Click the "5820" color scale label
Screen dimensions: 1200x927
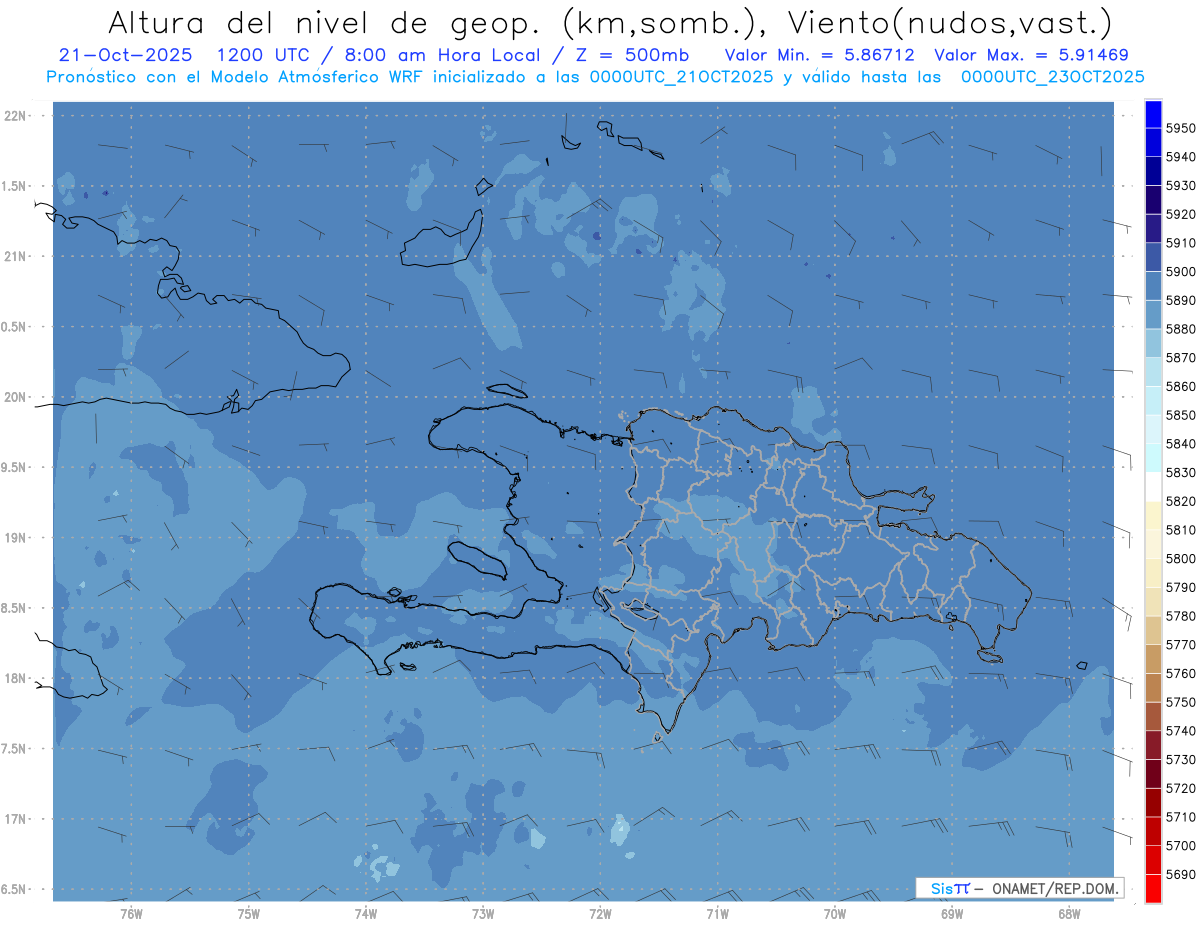[1181, 501]
